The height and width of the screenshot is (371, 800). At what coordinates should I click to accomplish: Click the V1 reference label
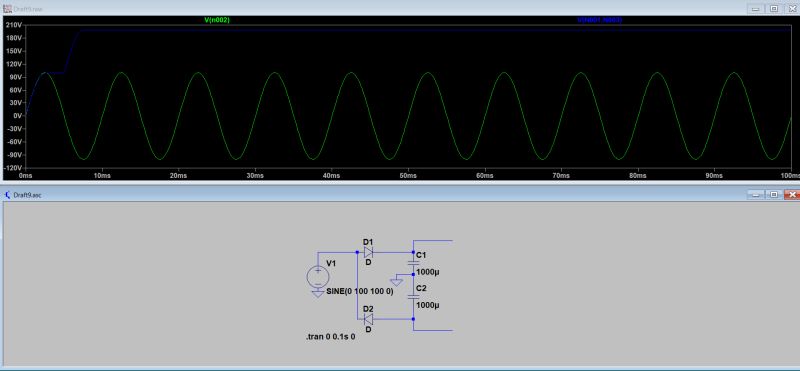[x=331, y=263]
